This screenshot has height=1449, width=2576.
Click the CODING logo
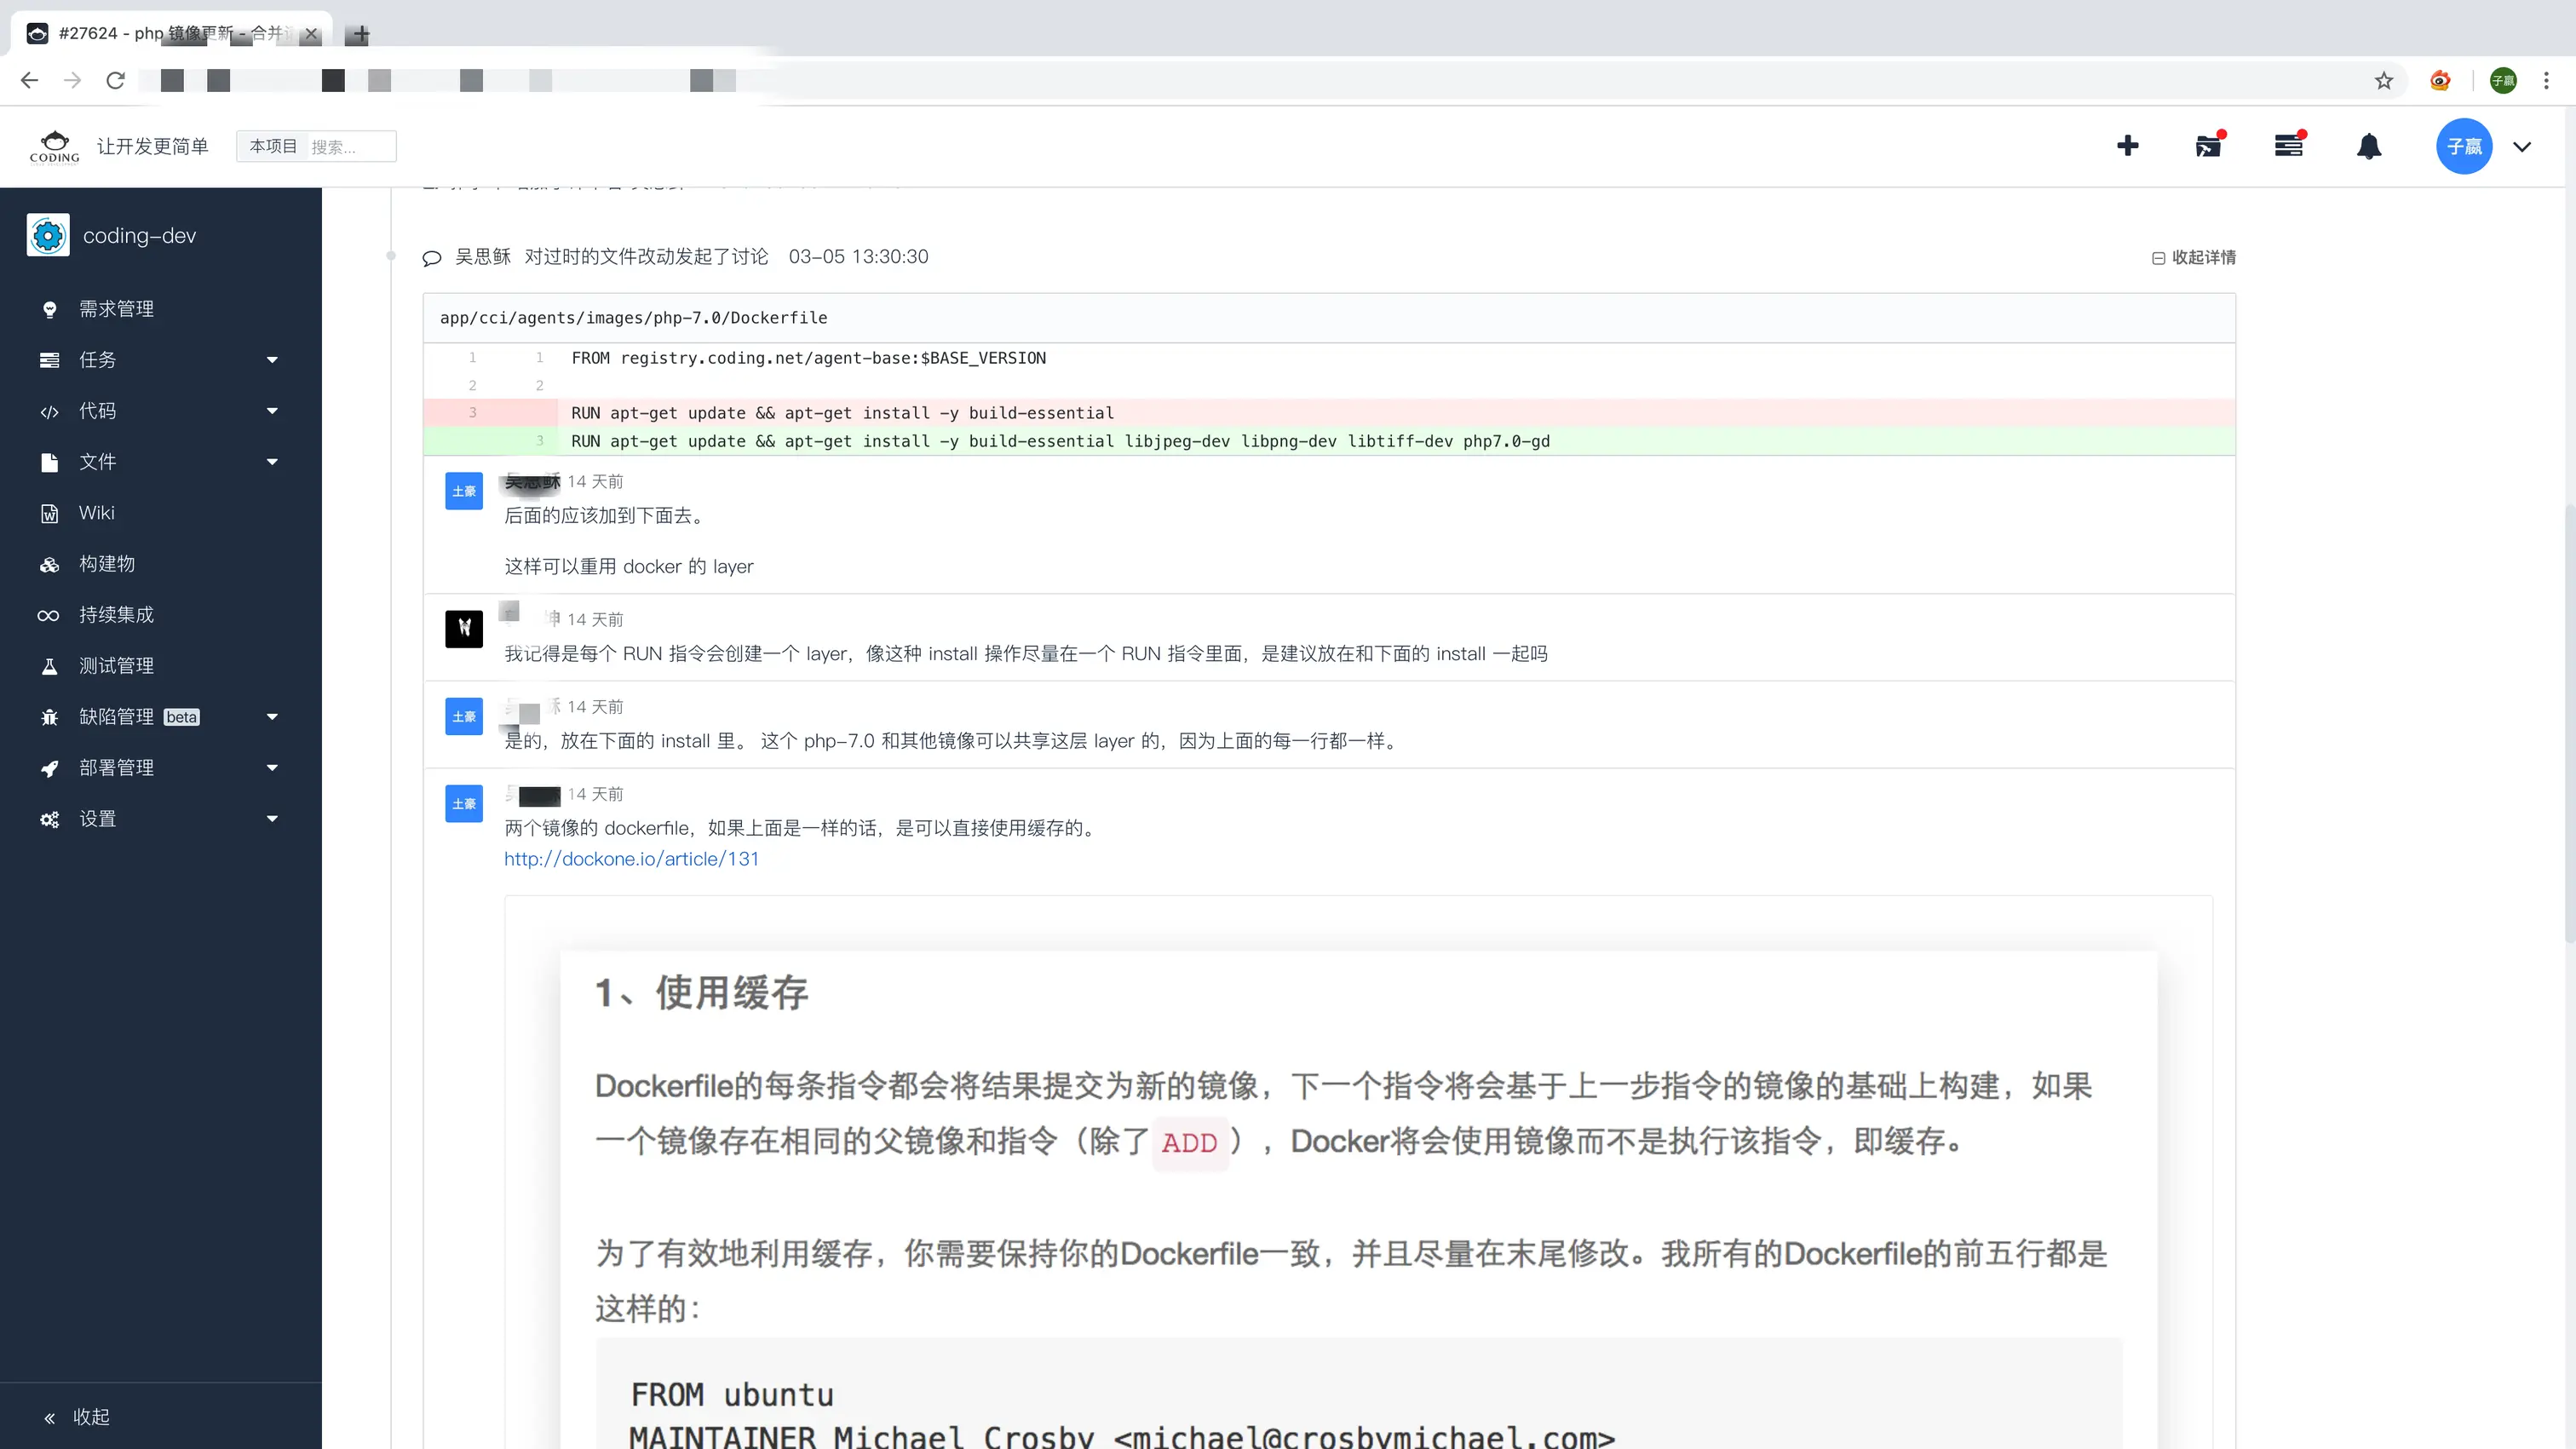click(54, 146)
